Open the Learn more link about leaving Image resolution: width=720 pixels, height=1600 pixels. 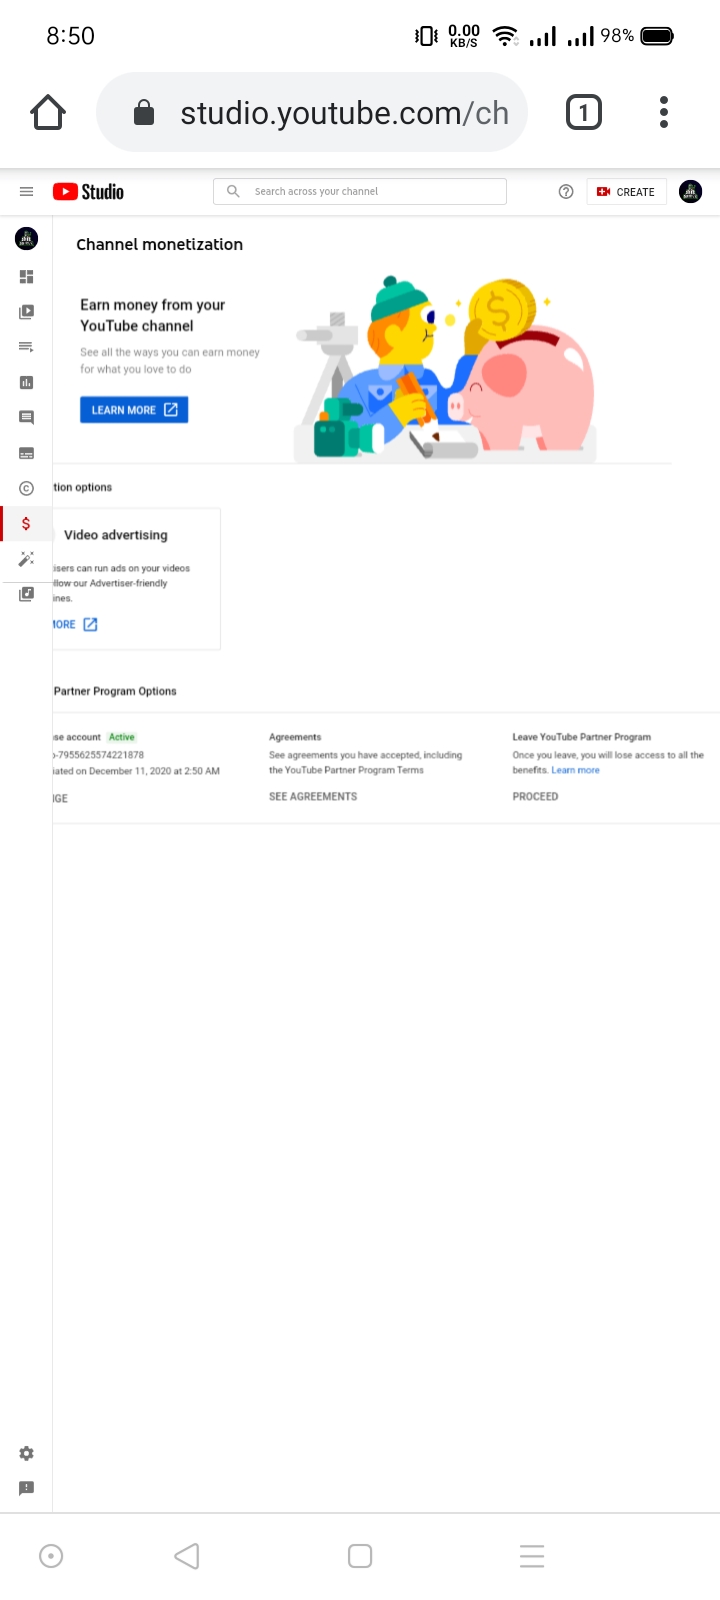point(576,770)
